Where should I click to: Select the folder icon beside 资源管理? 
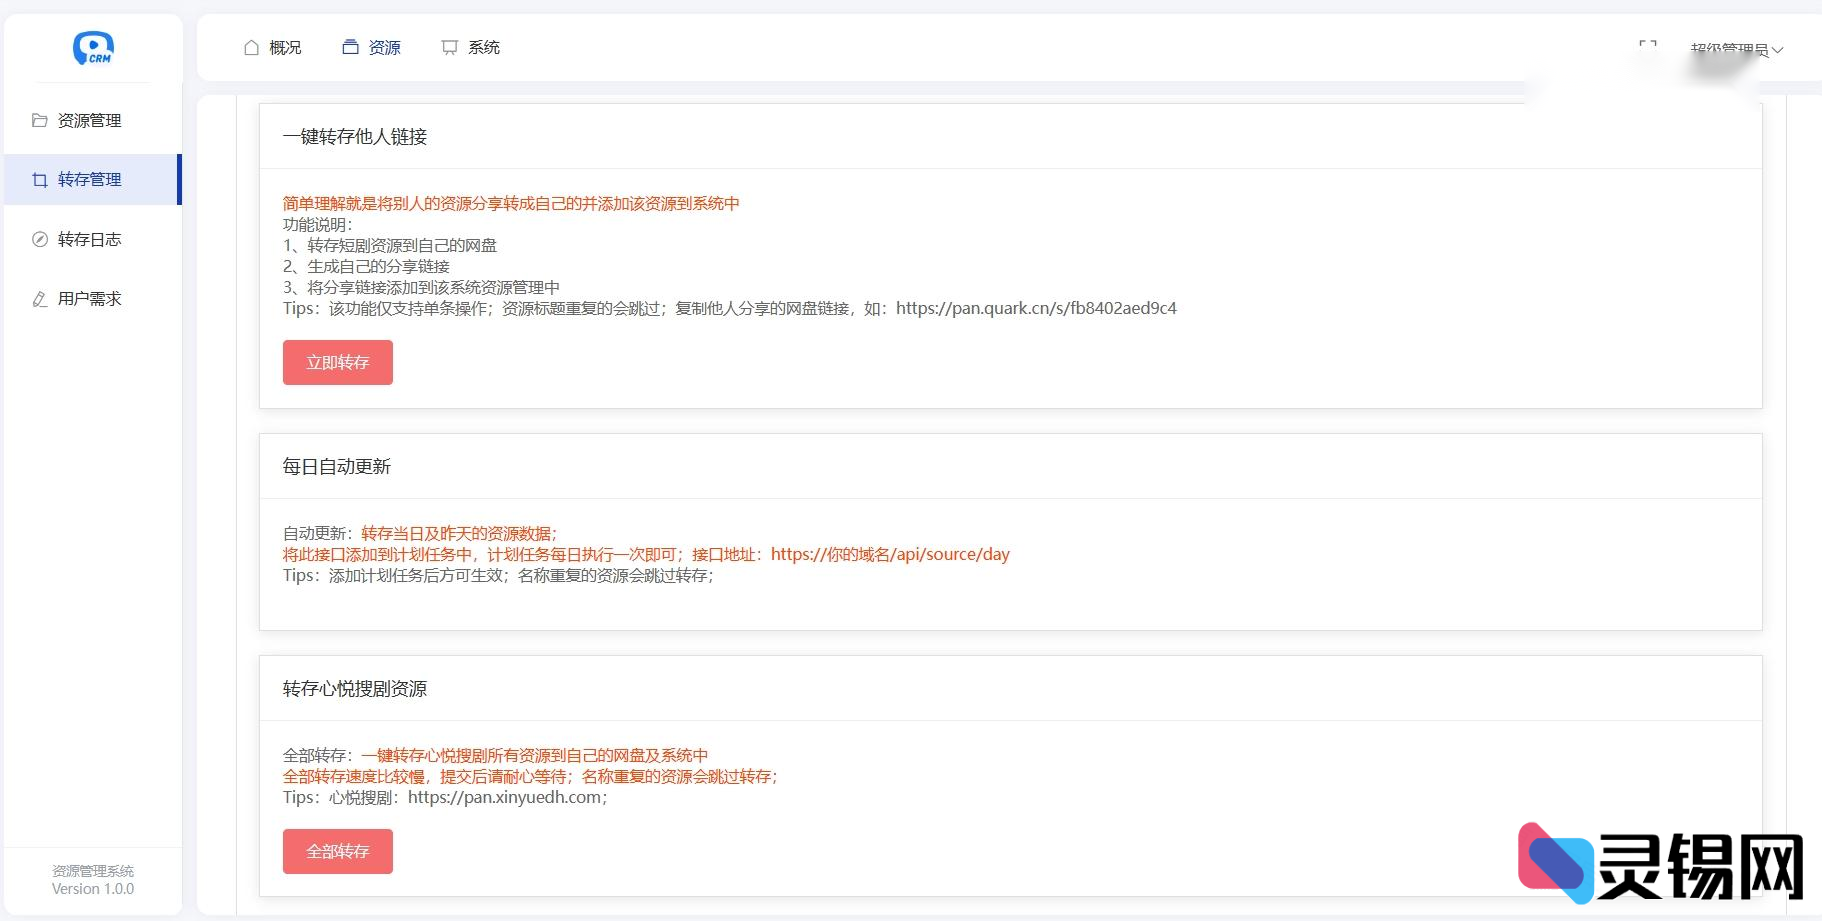tap(38, 120)
